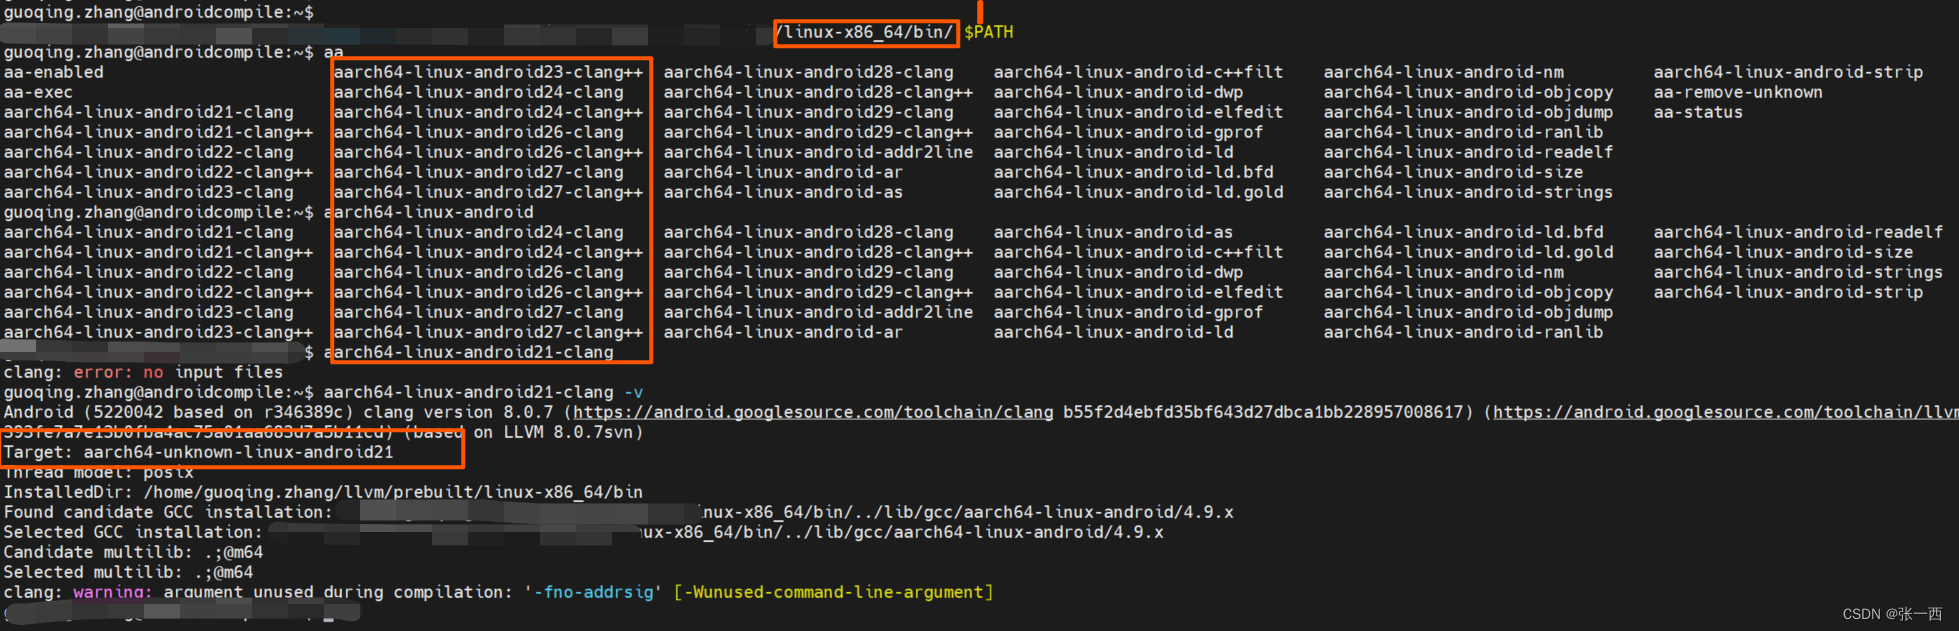The height and width of the screenshot is (631, 1959).
Task: Open the android.googlesource.com/toolchain/clang link
Action: 813,412
